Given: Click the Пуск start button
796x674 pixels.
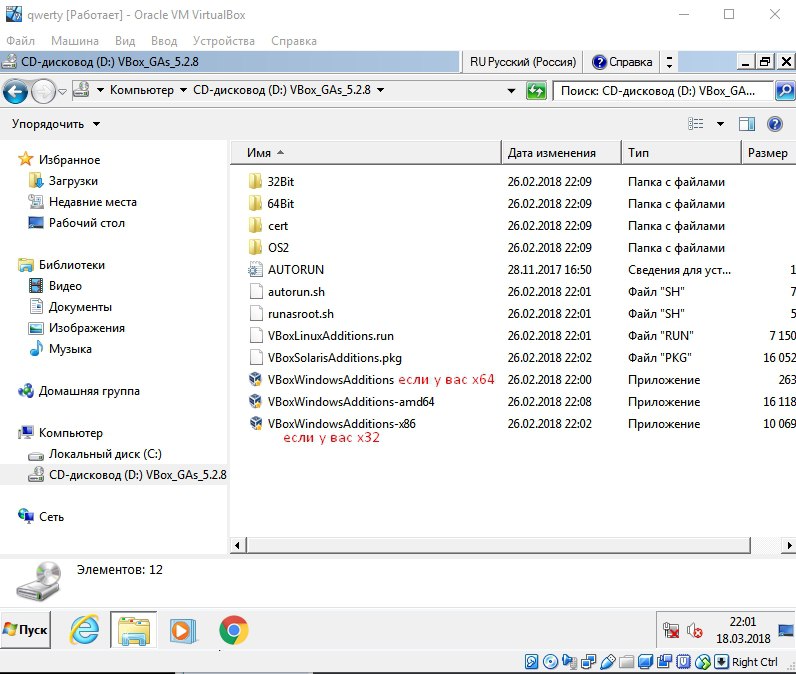Looking at the screenshot, I should tap(25, 630).
